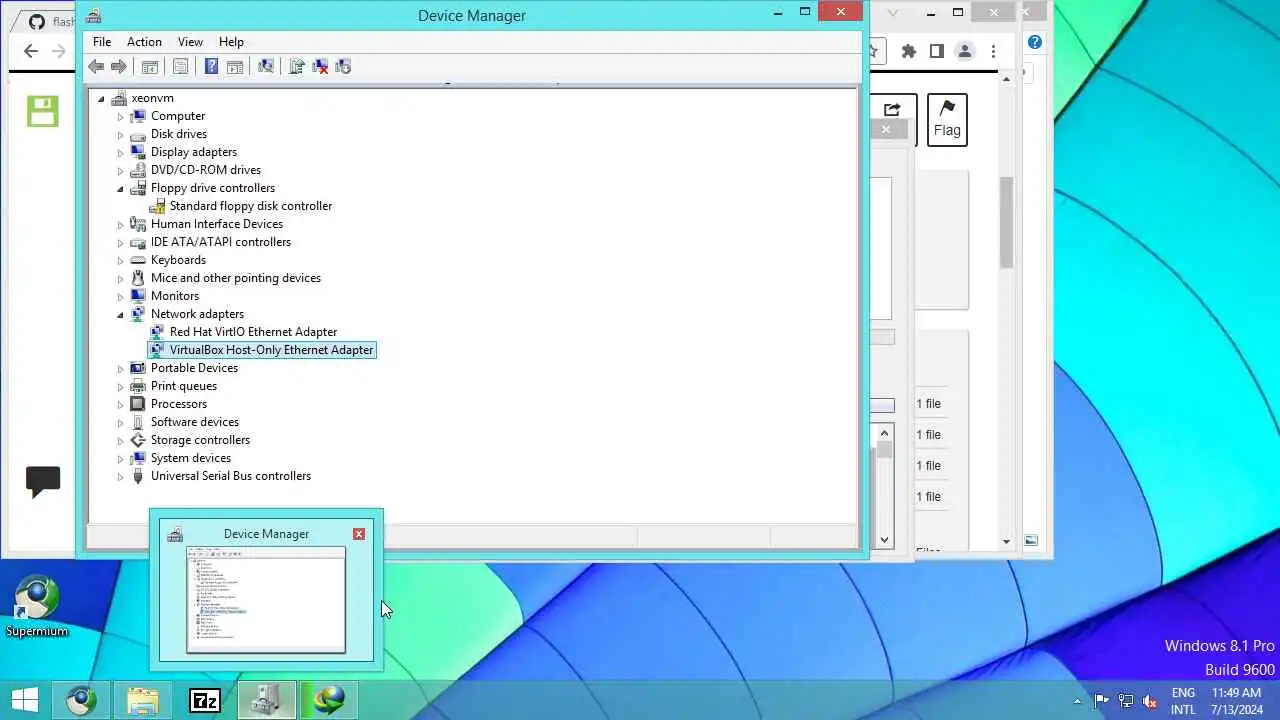Click the Device Manager taskbar preview thumbnail
Screen dimensions: 1280x720
tap(266, 600)
